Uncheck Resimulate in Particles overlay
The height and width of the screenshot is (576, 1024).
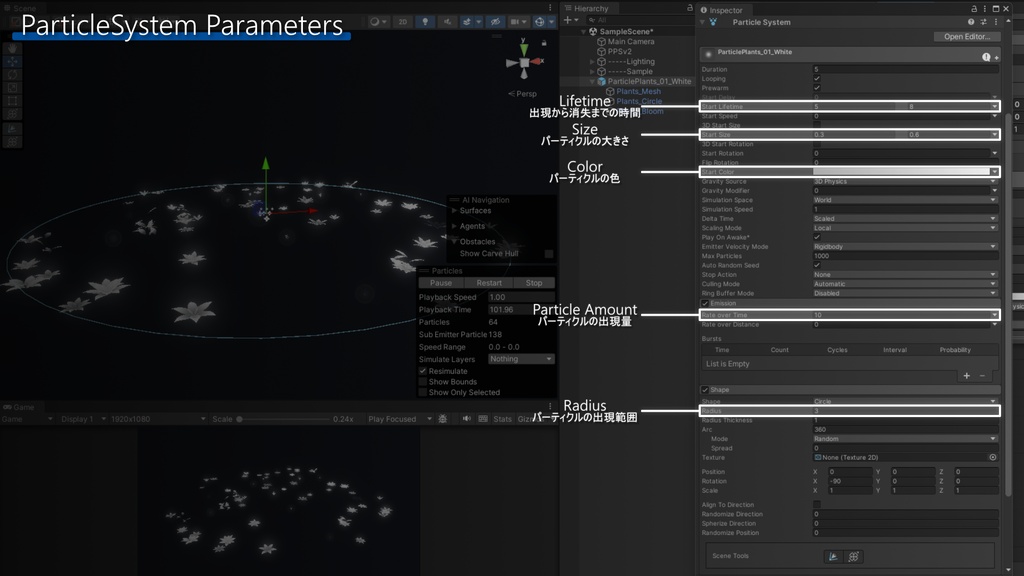(x=423, y=371)
